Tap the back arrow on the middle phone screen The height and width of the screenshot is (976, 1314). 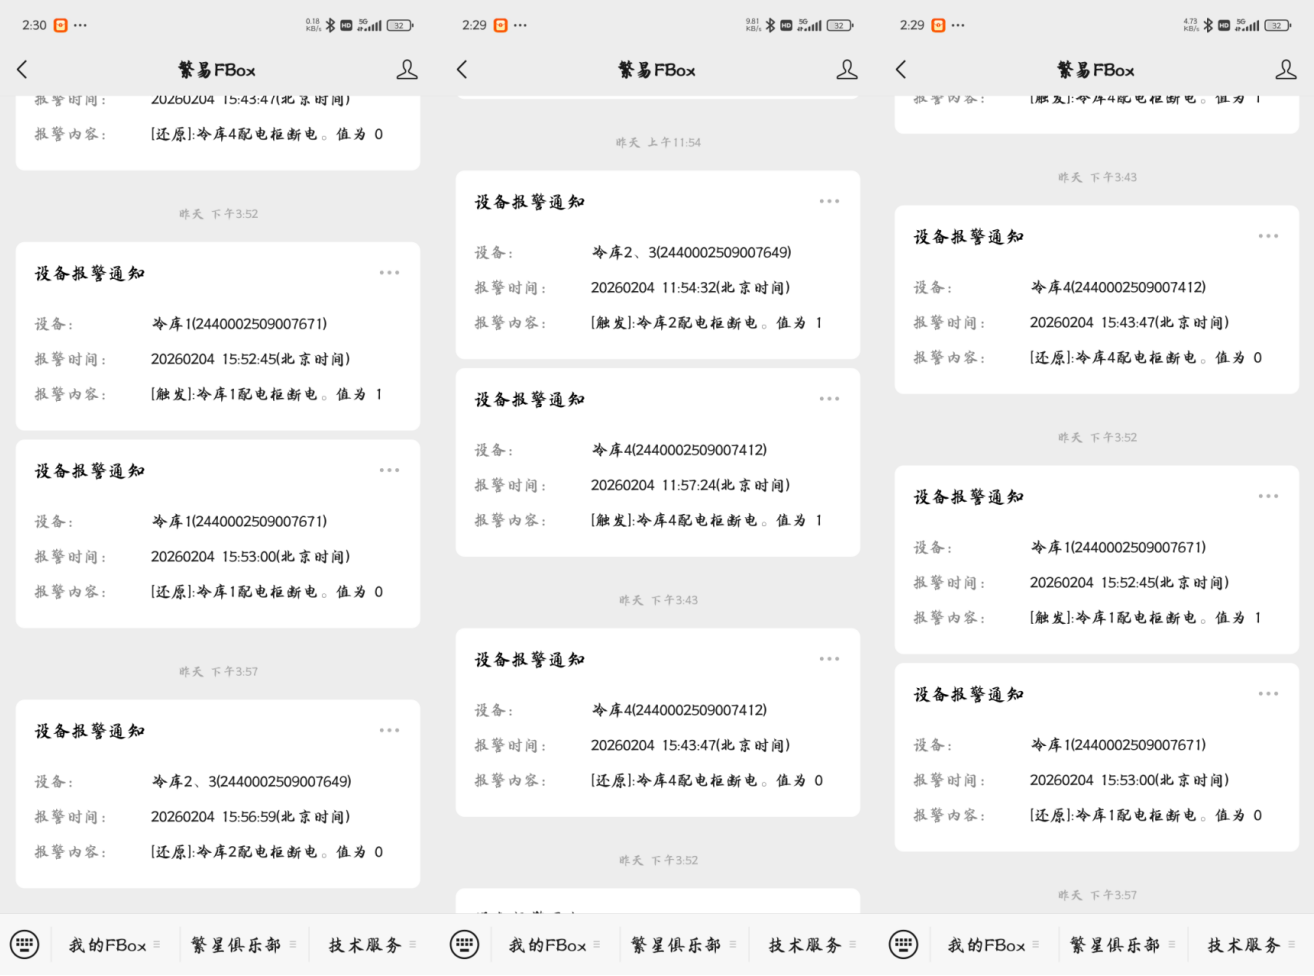point(462,70)
